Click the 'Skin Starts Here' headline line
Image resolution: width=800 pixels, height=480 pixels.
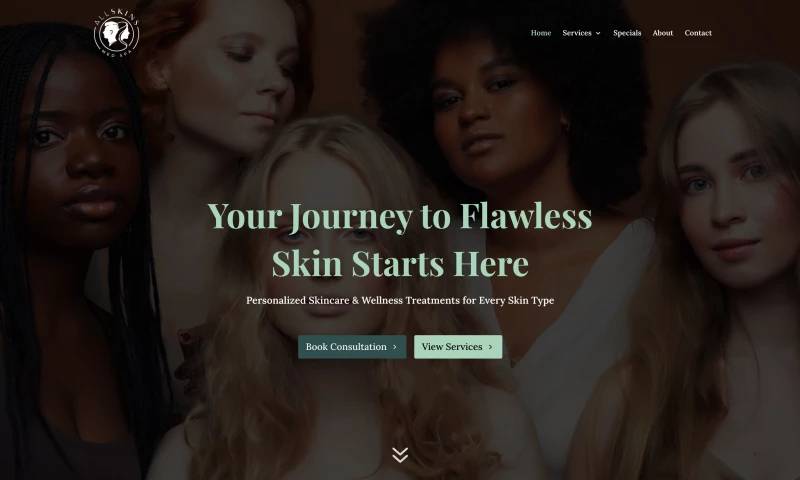[x=400, y=263]
